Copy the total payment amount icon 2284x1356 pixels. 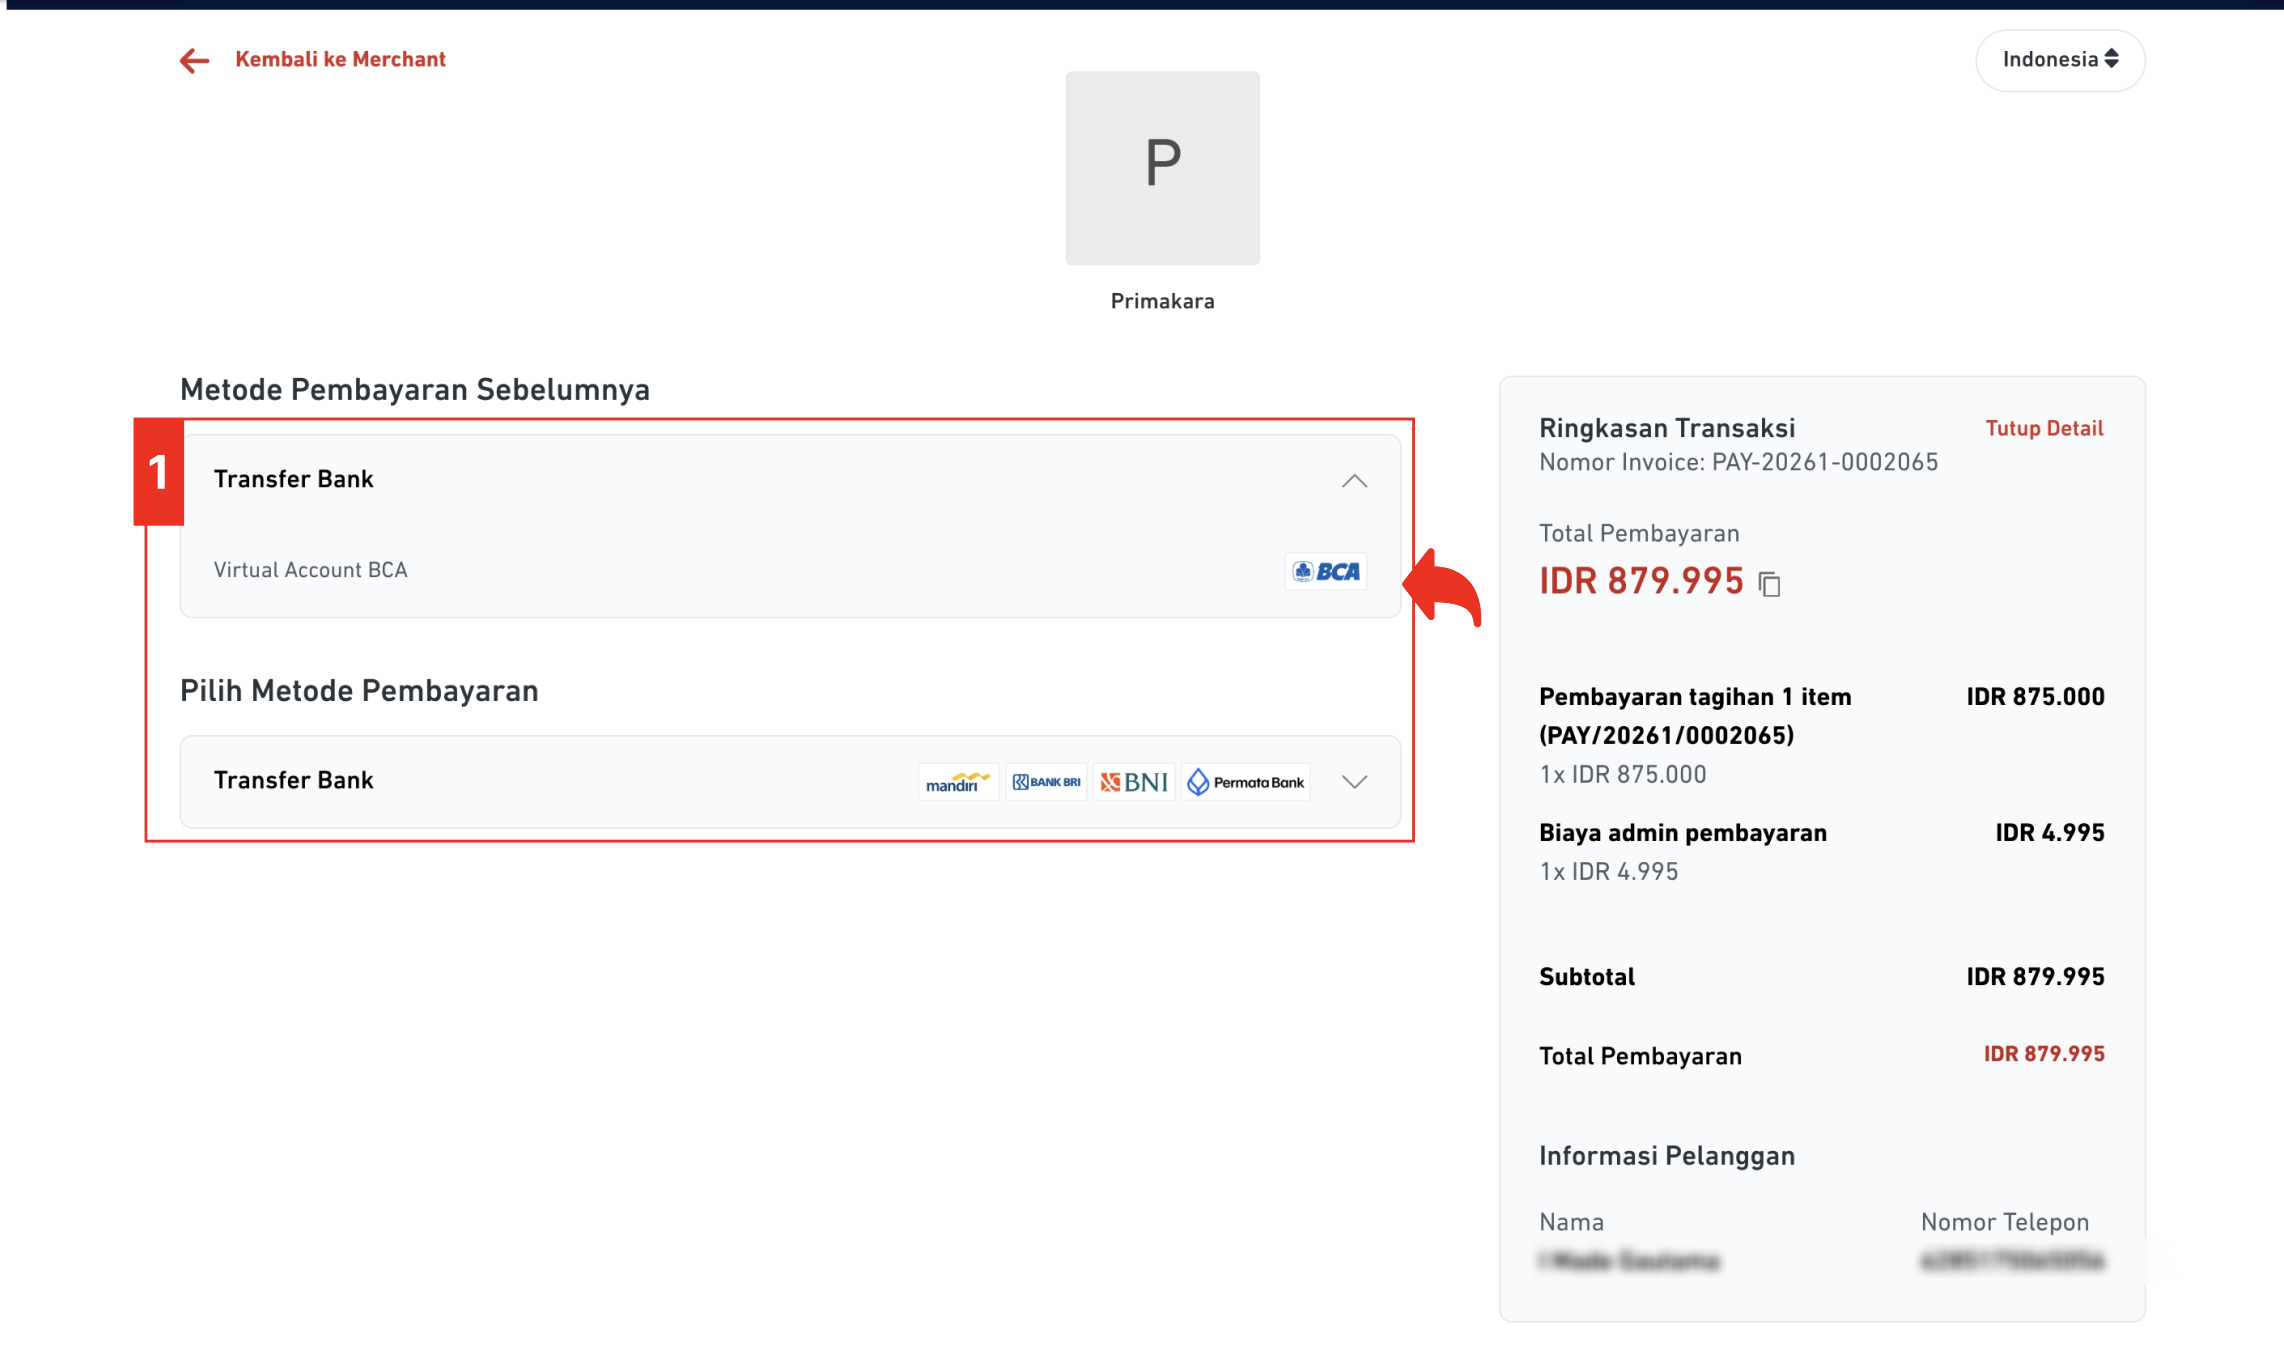click(1769, 584)
